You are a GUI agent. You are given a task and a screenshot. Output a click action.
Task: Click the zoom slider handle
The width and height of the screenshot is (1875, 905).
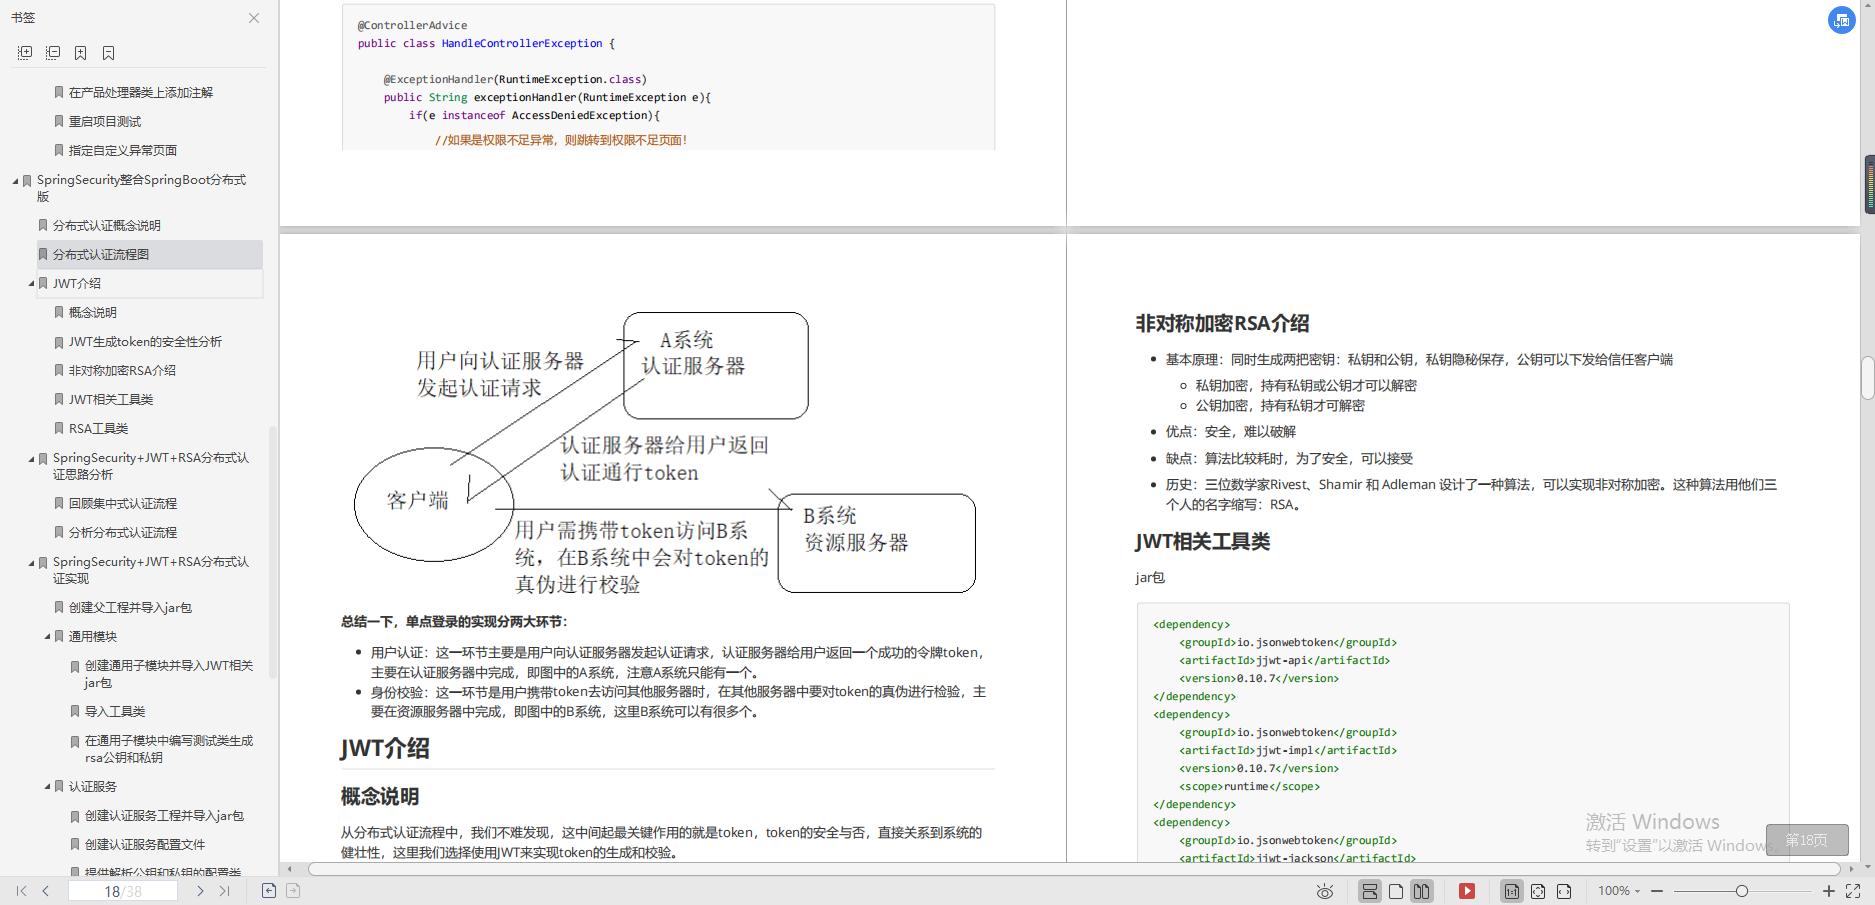[1742, 891]
